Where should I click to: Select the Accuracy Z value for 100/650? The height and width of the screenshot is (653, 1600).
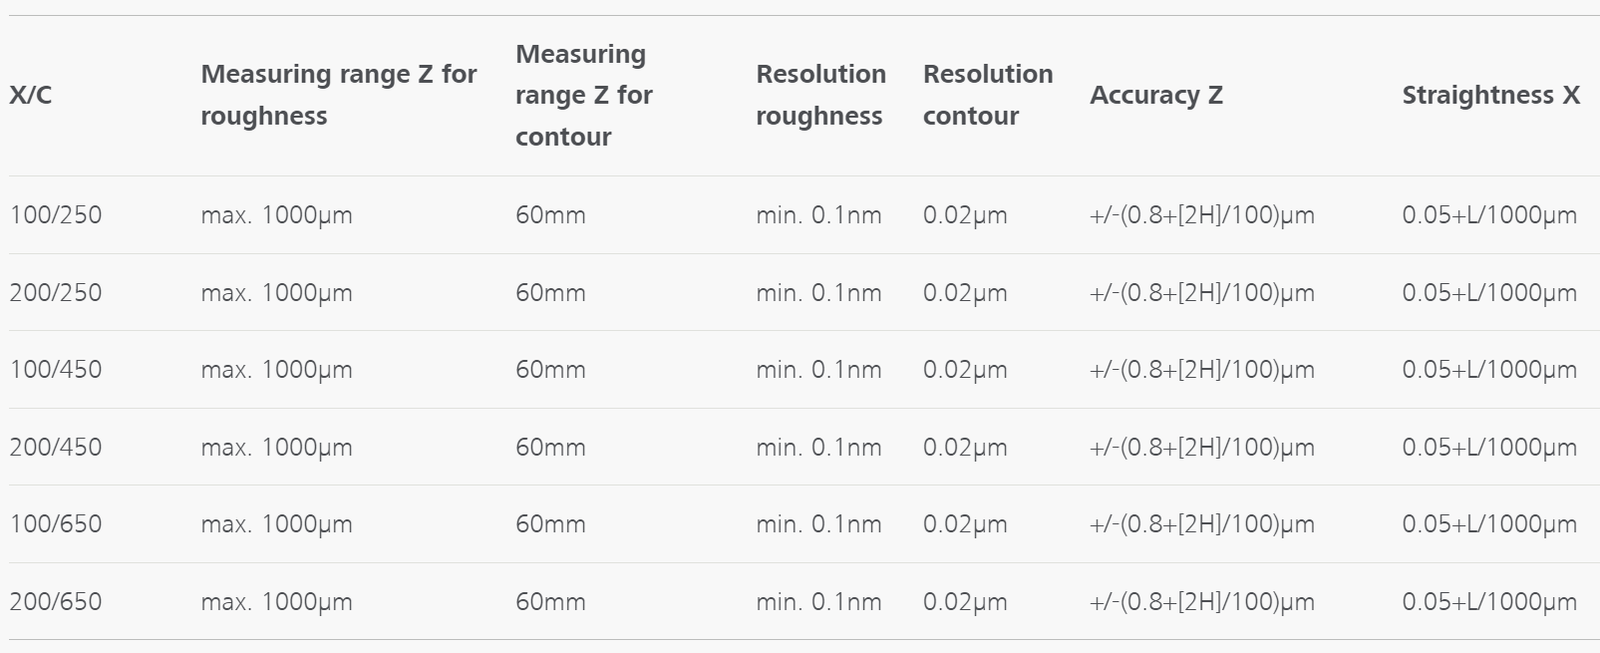pos(1202,524)
